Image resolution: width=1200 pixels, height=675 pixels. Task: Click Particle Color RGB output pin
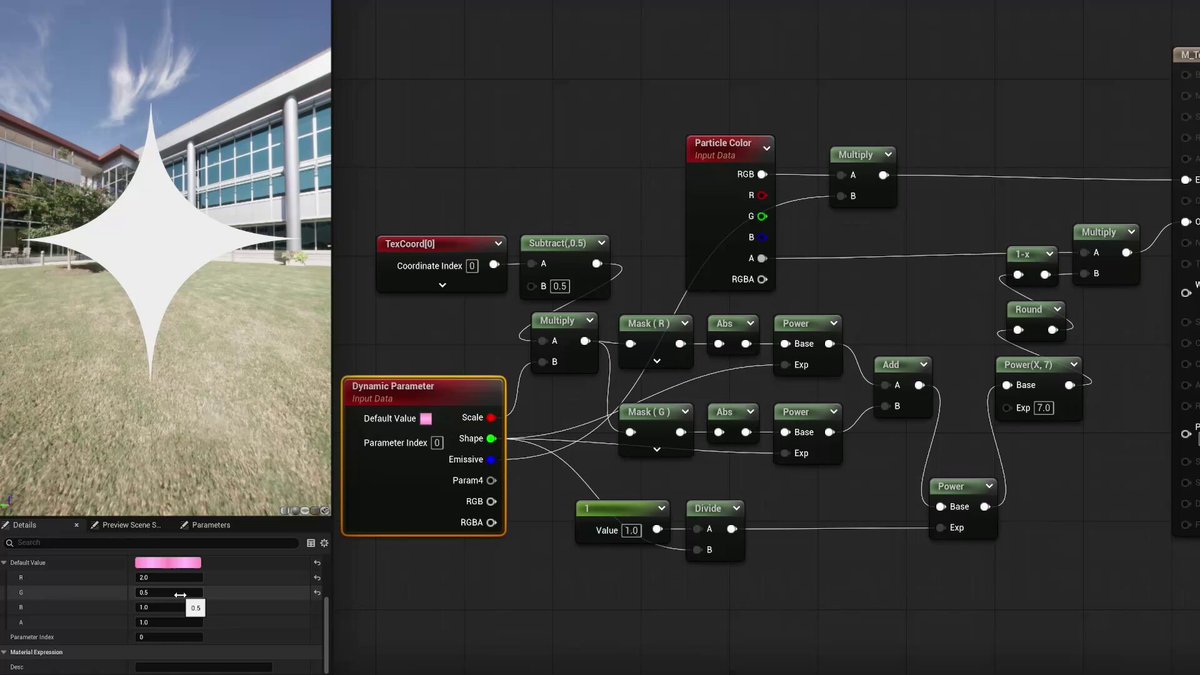(762, 174)
